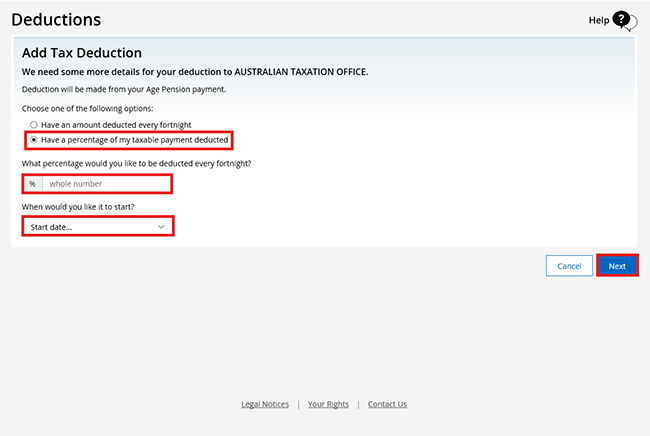Viewport: 650px width, 436px height.
Task: Select the percentage of taxable payment radio button
Action: pyautogui.click(x=34, y=139)
